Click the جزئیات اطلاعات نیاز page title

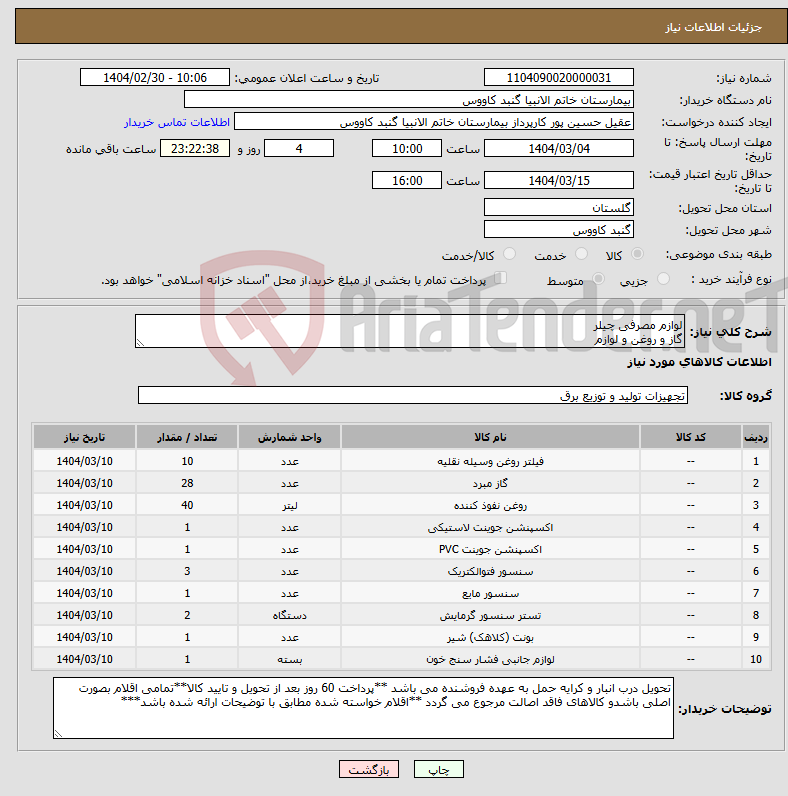[713, 27]
